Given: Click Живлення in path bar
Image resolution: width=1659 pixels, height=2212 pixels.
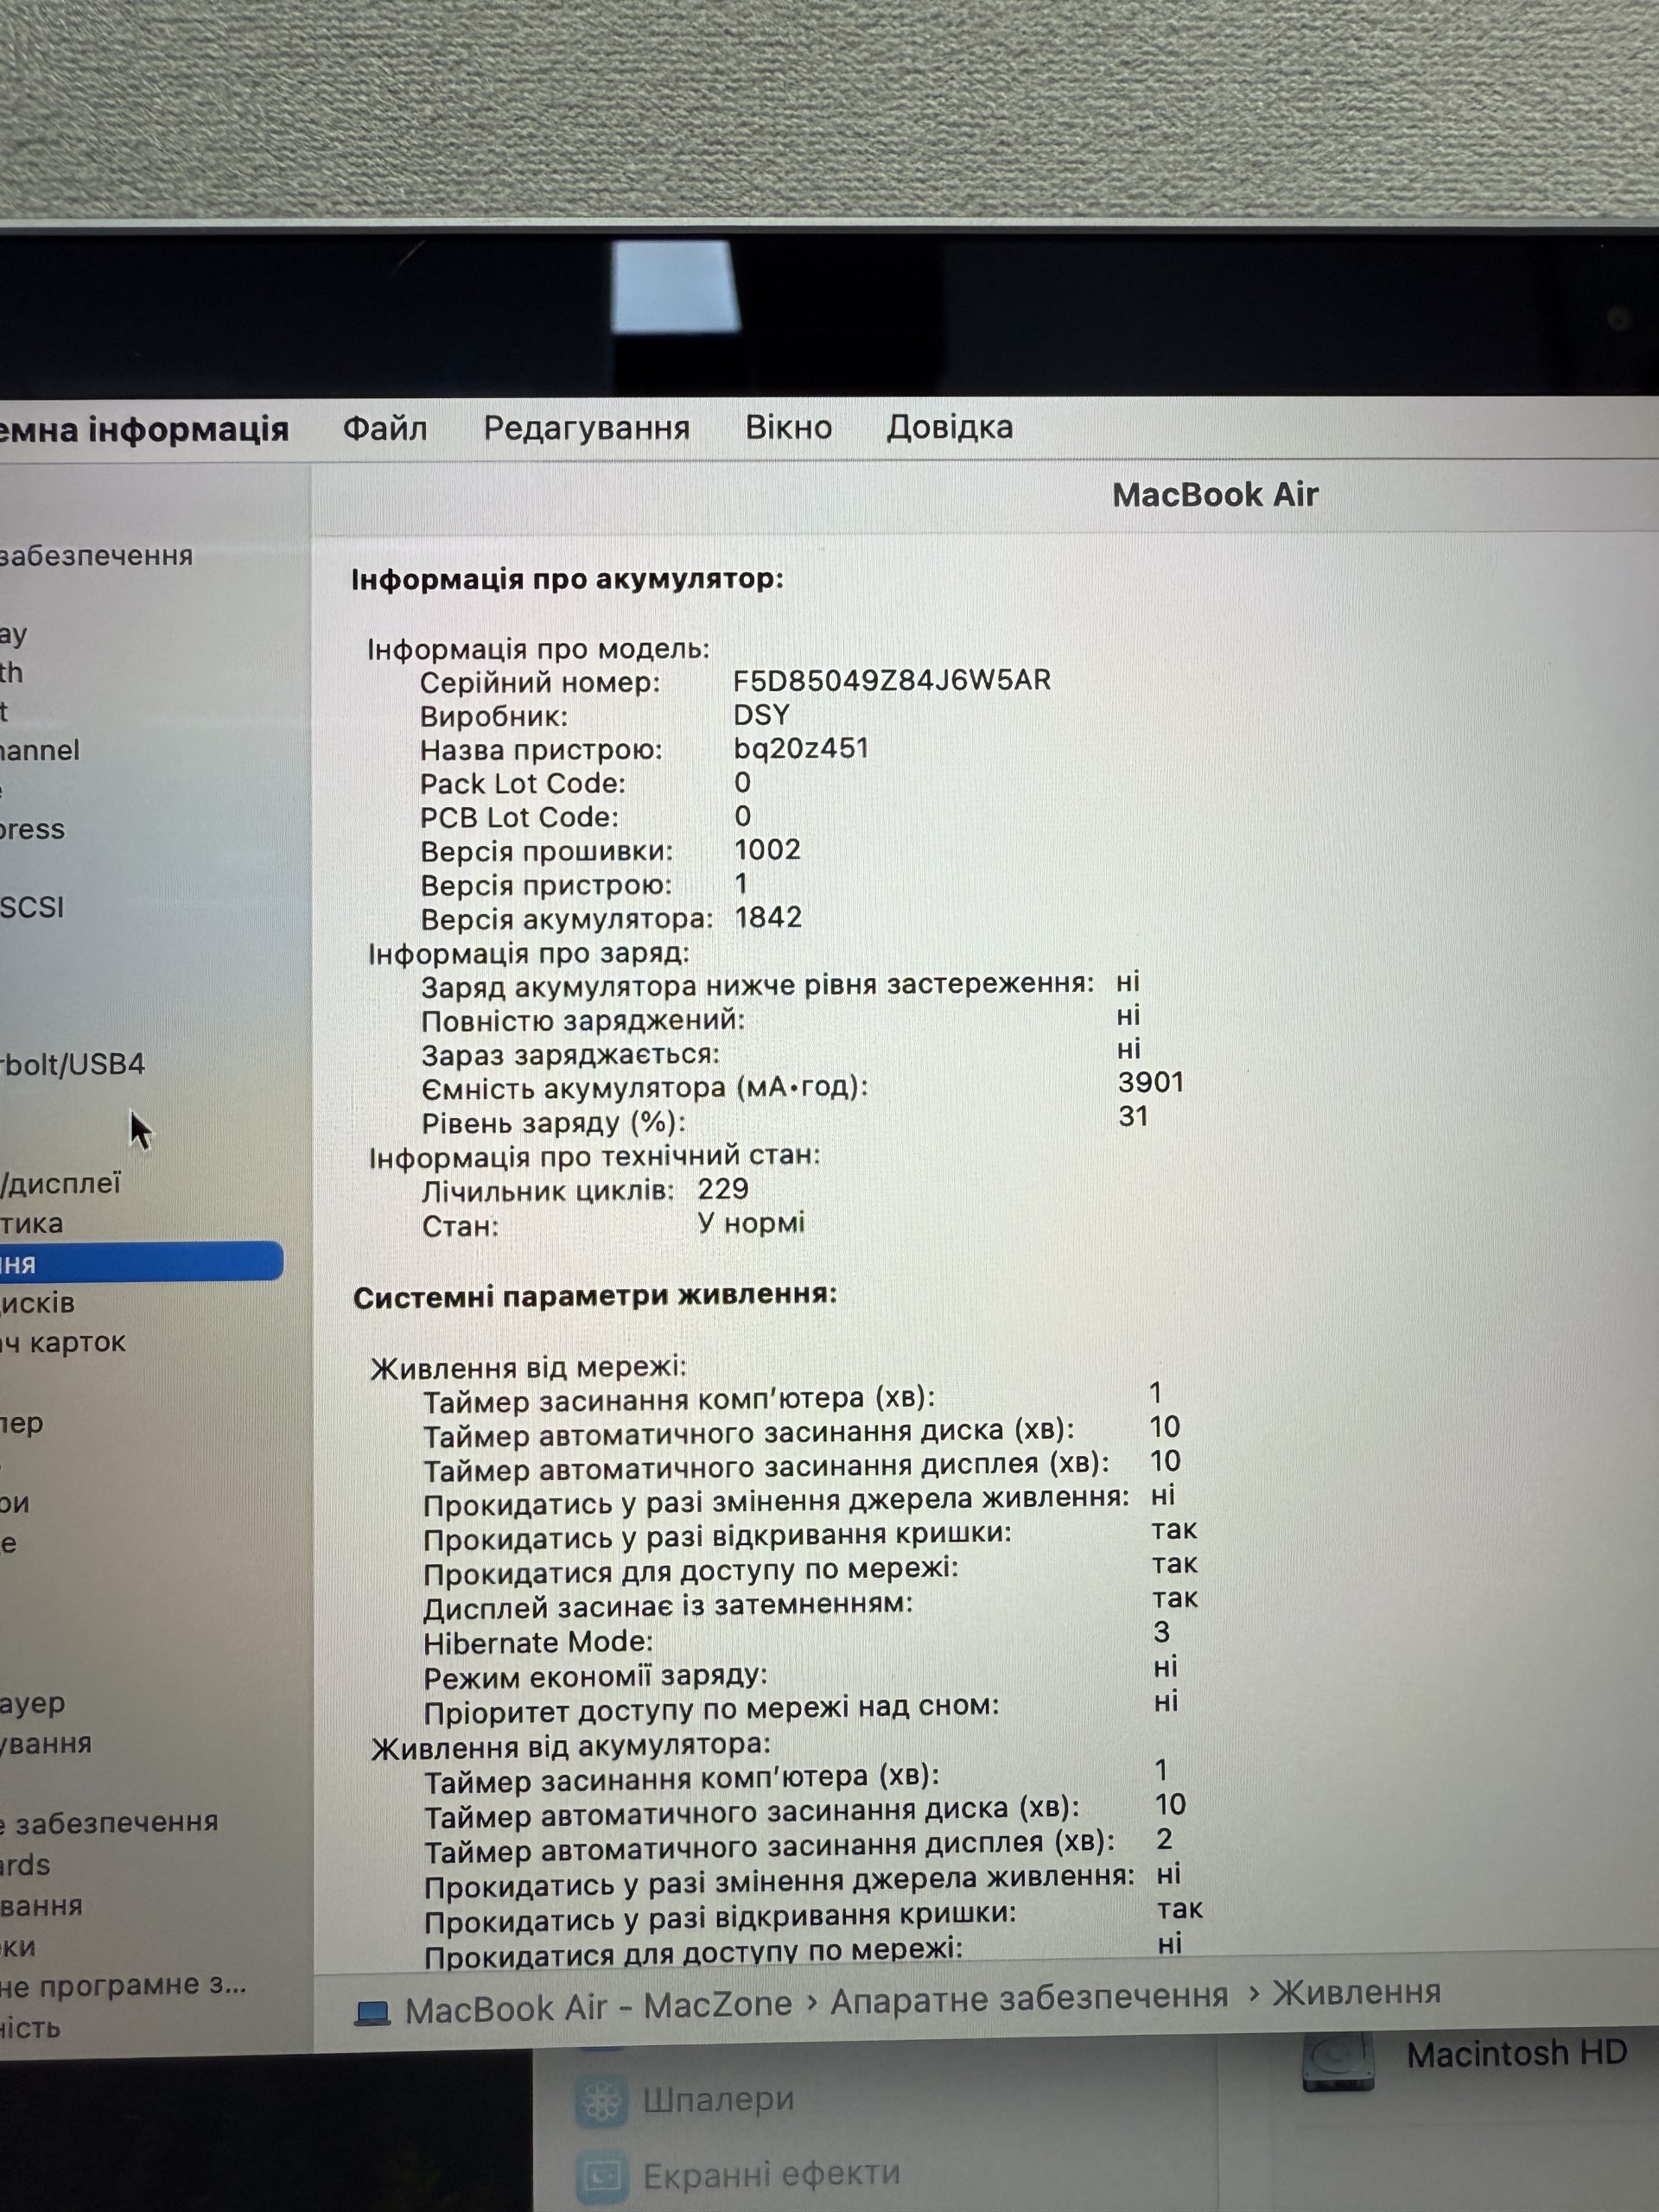Looking at the screenshot, I should point(1356,1992).
